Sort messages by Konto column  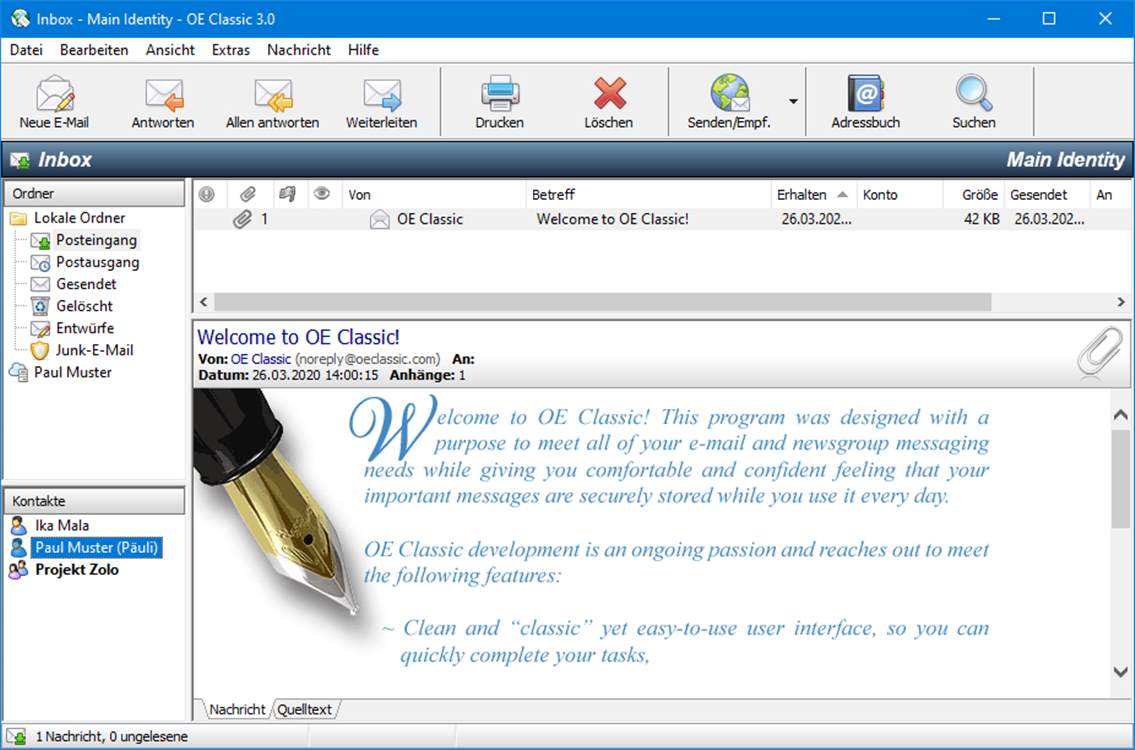pyautogui.click(x=900, y=194)
